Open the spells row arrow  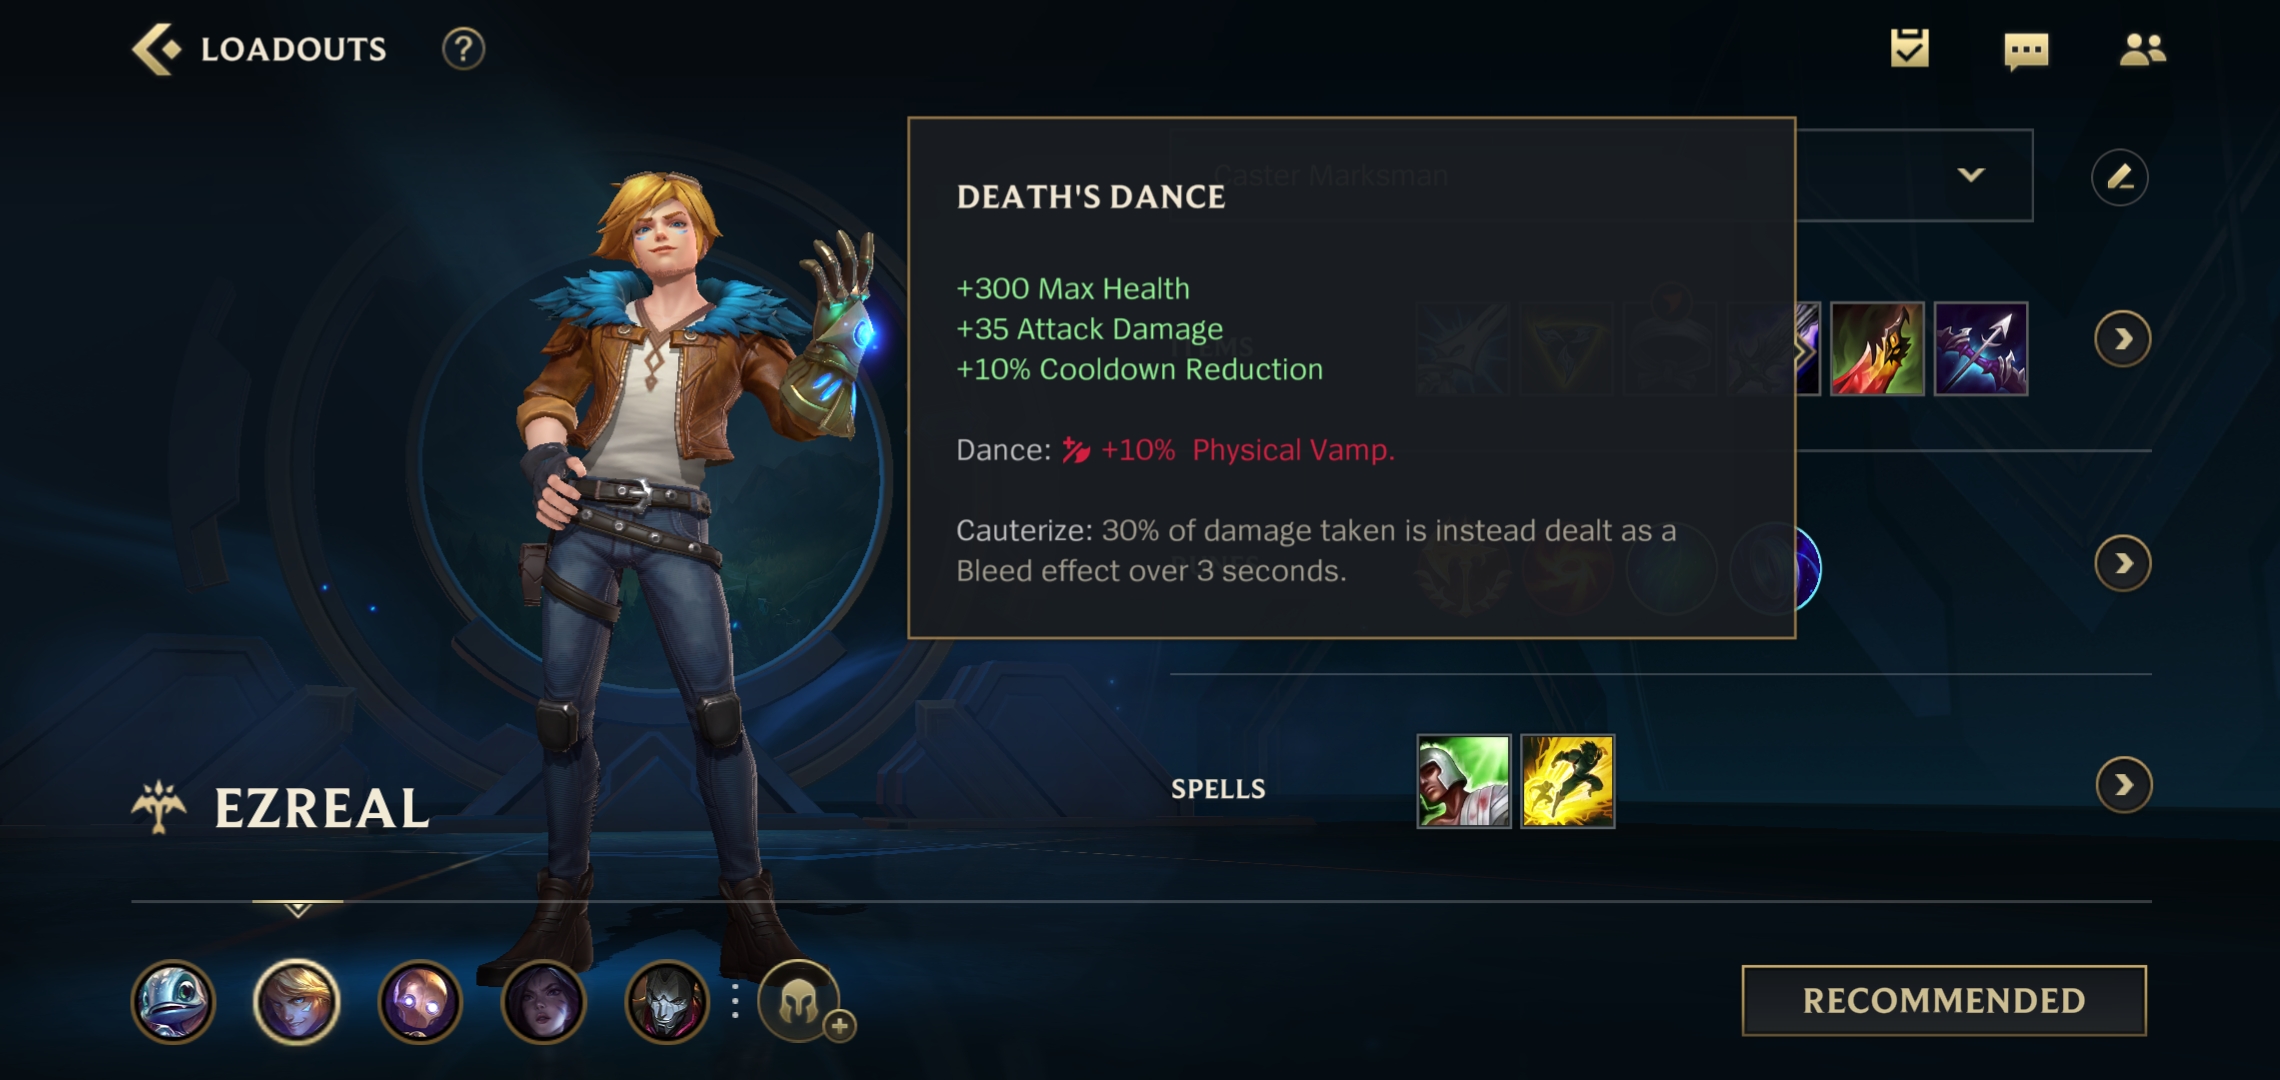(x=2123, y=785)
